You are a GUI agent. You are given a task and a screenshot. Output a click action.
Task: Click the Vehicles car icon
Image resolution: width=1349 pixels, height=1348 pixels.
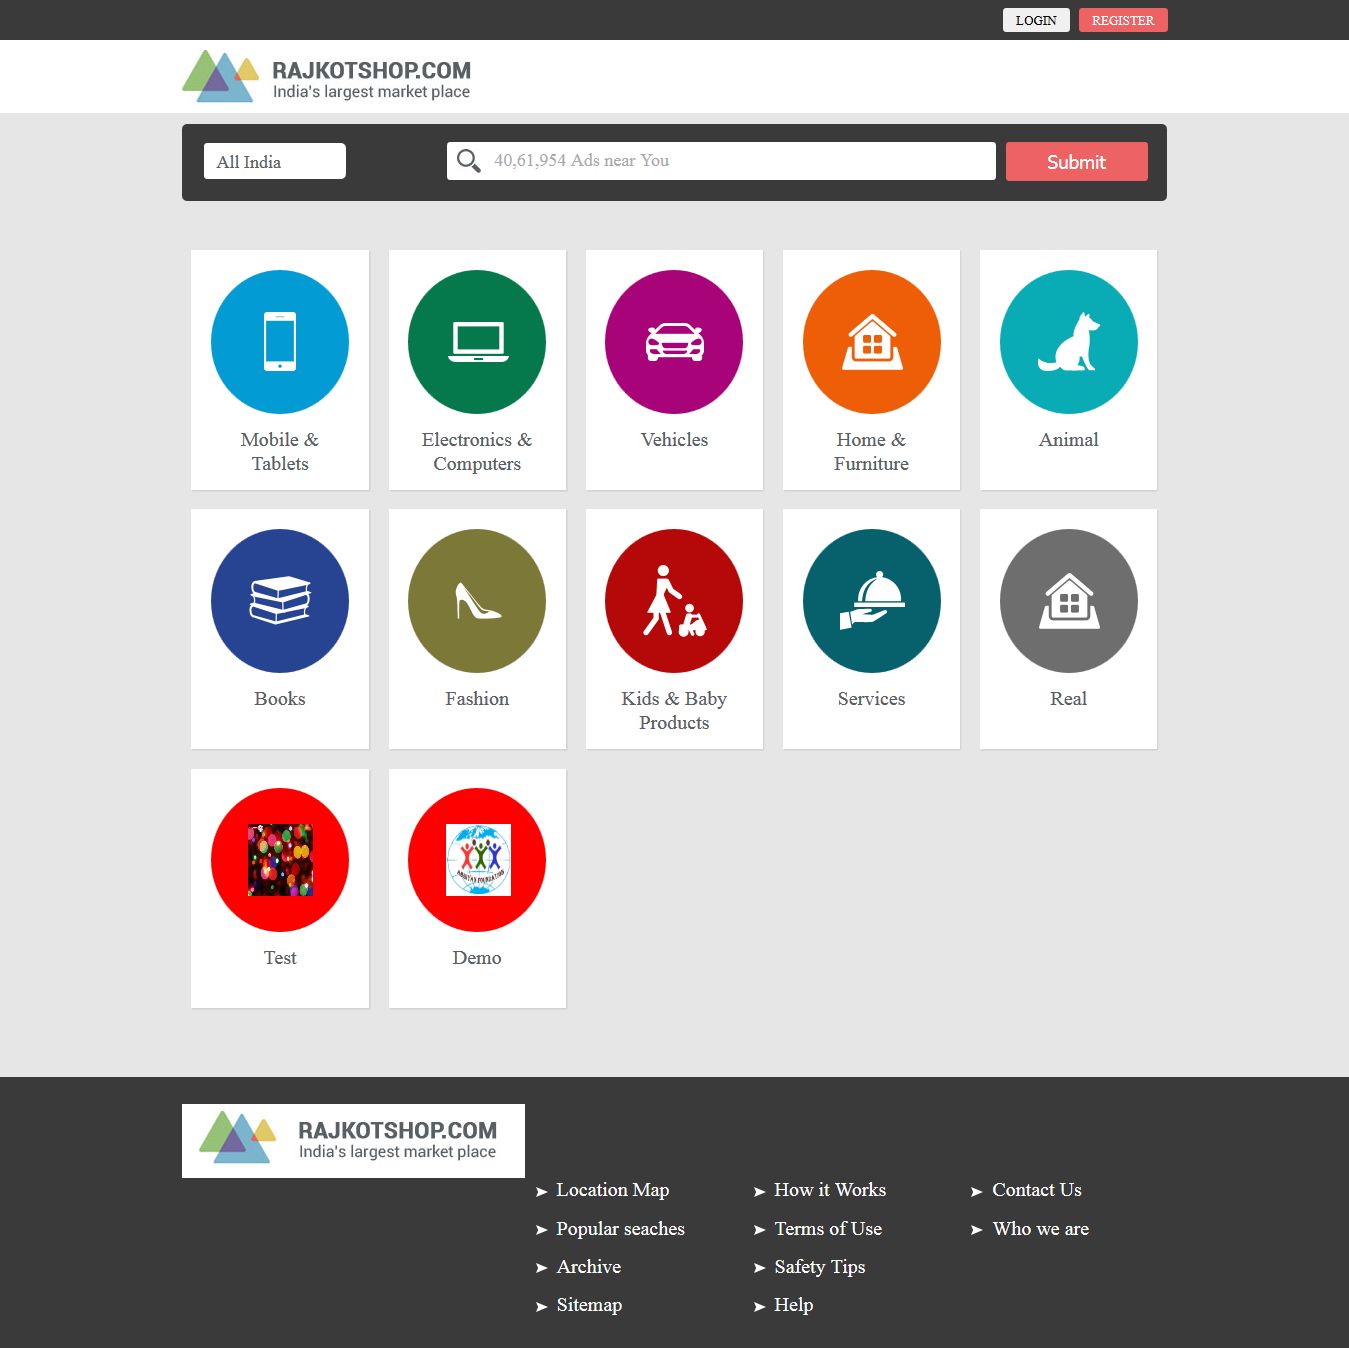pos(674,342)
